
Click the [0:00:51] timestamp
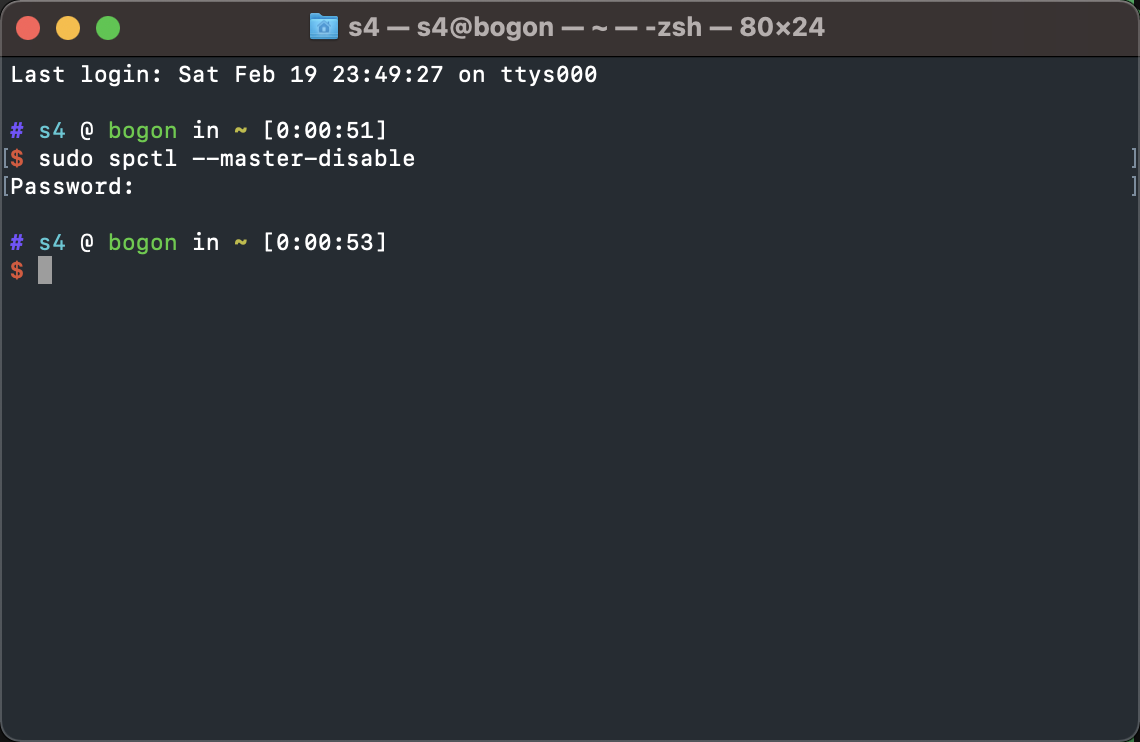pos(324,130)
